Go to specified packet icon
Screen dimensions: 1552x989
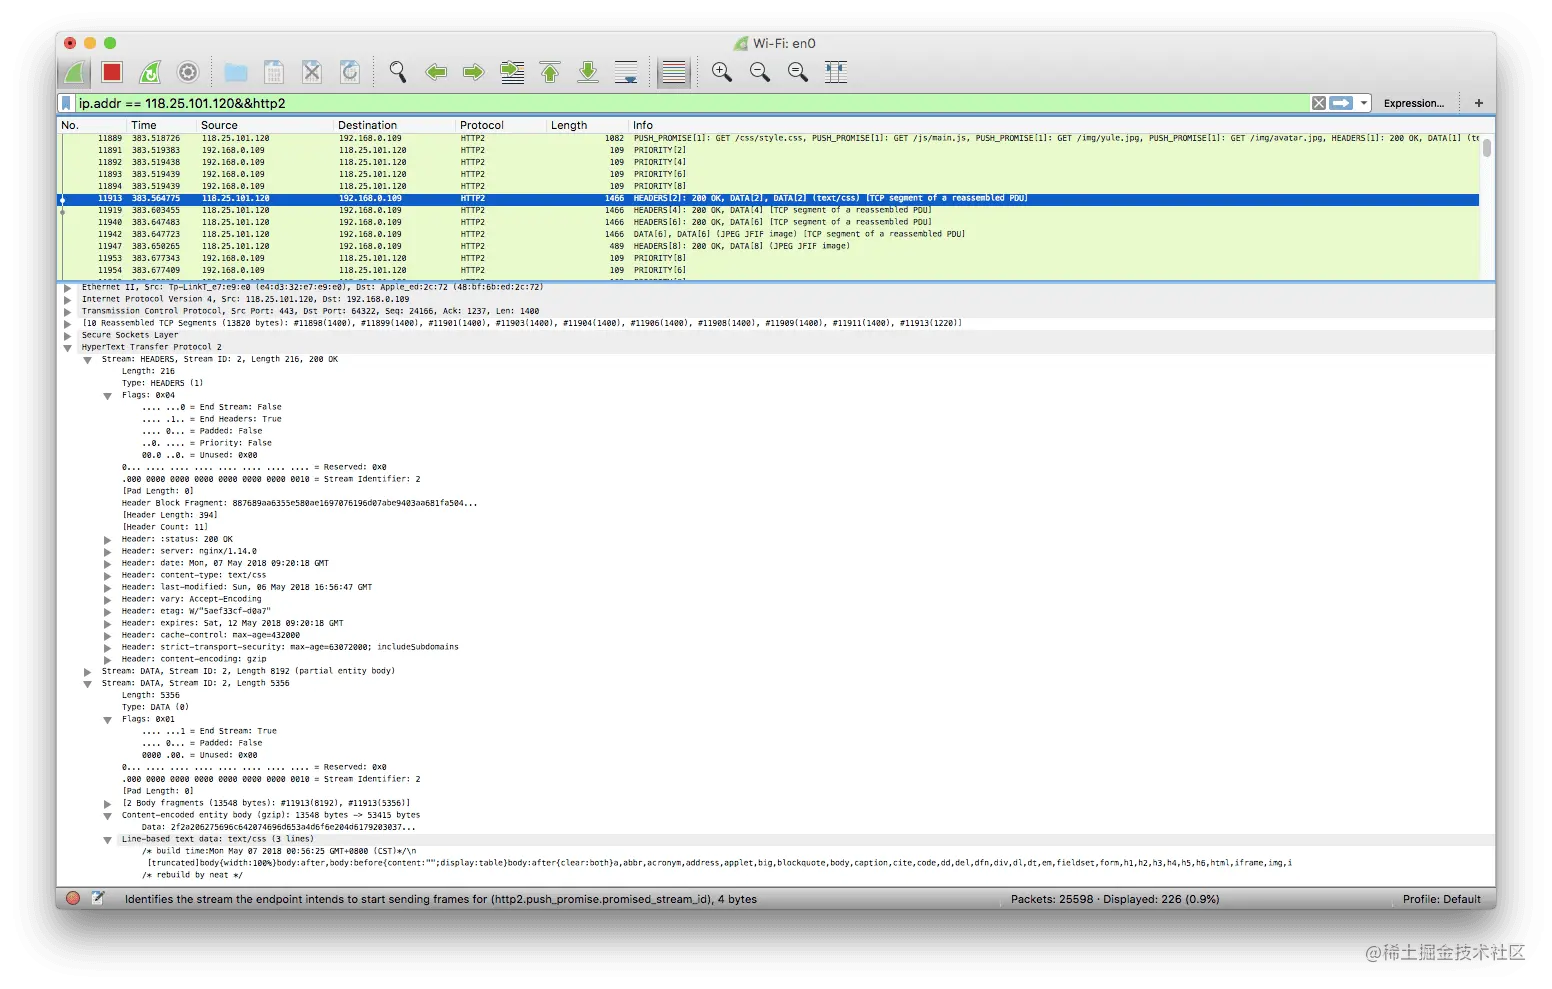tap(512, 72)
